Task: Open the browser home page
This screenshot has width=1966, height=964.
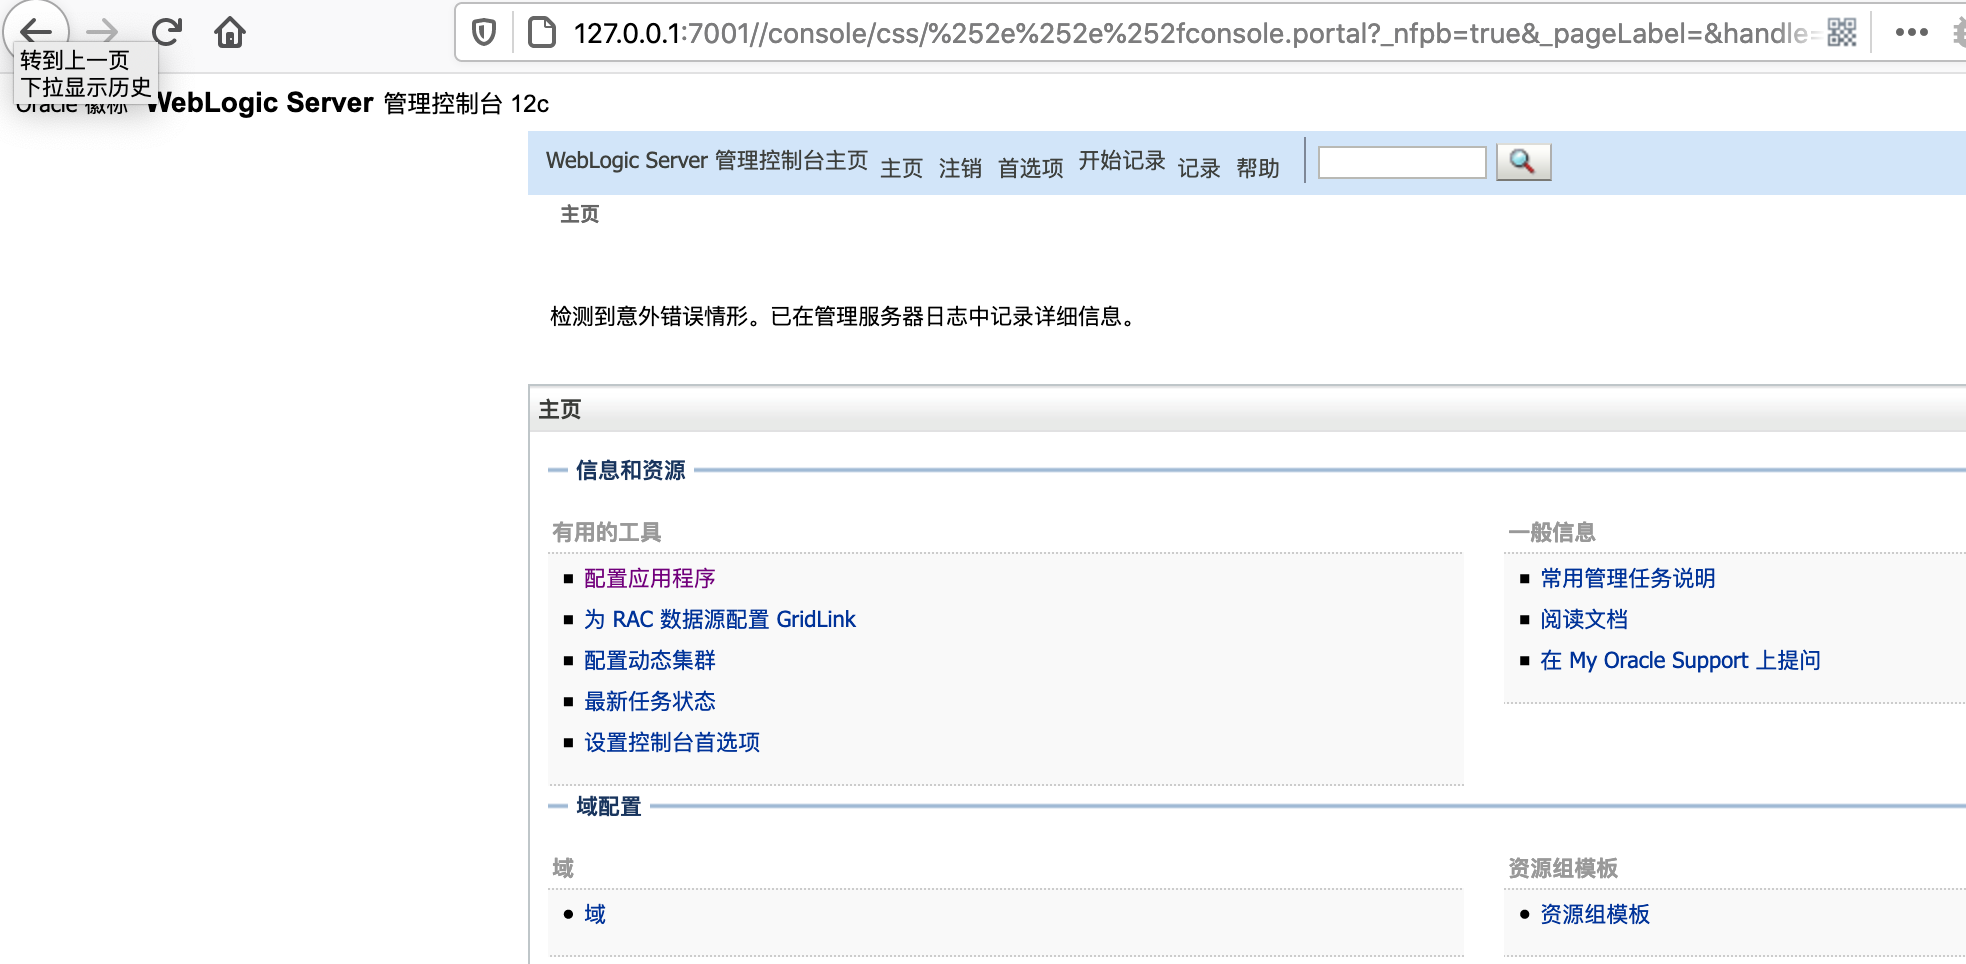Action: pyautogui.click(x=230, y=32)
